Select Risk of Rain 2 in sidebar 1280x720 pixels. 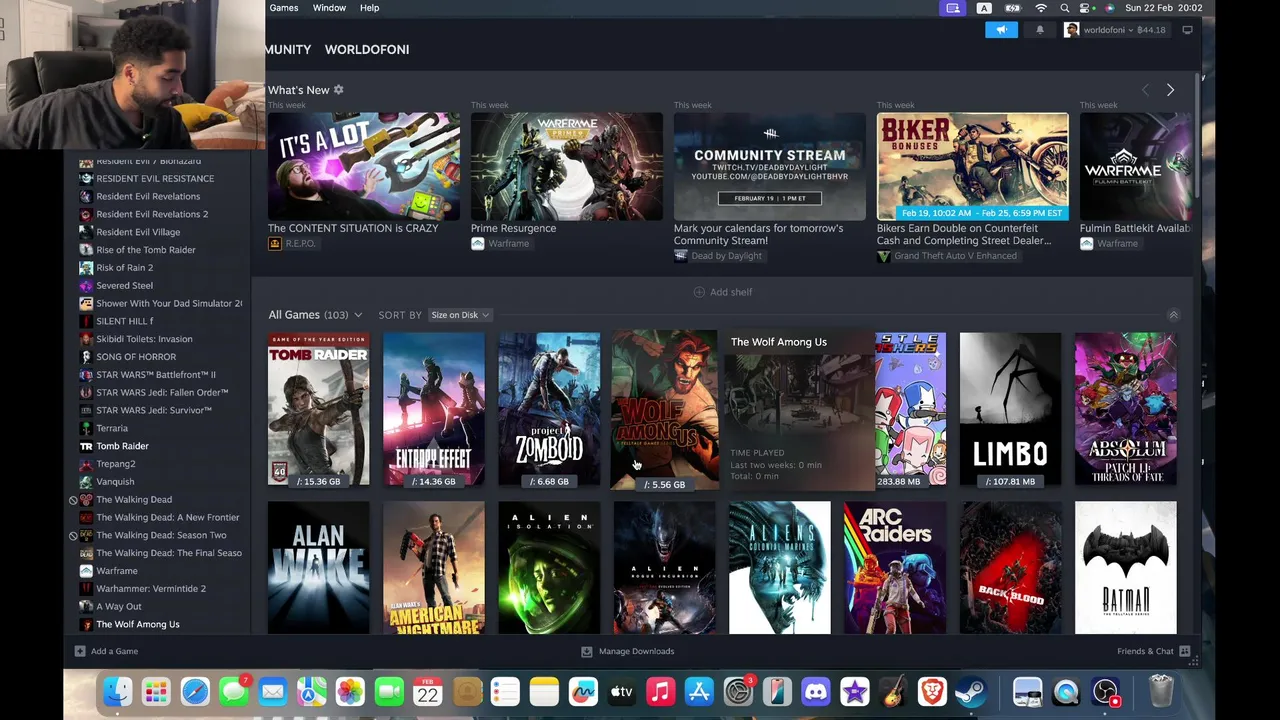(125, 268)
